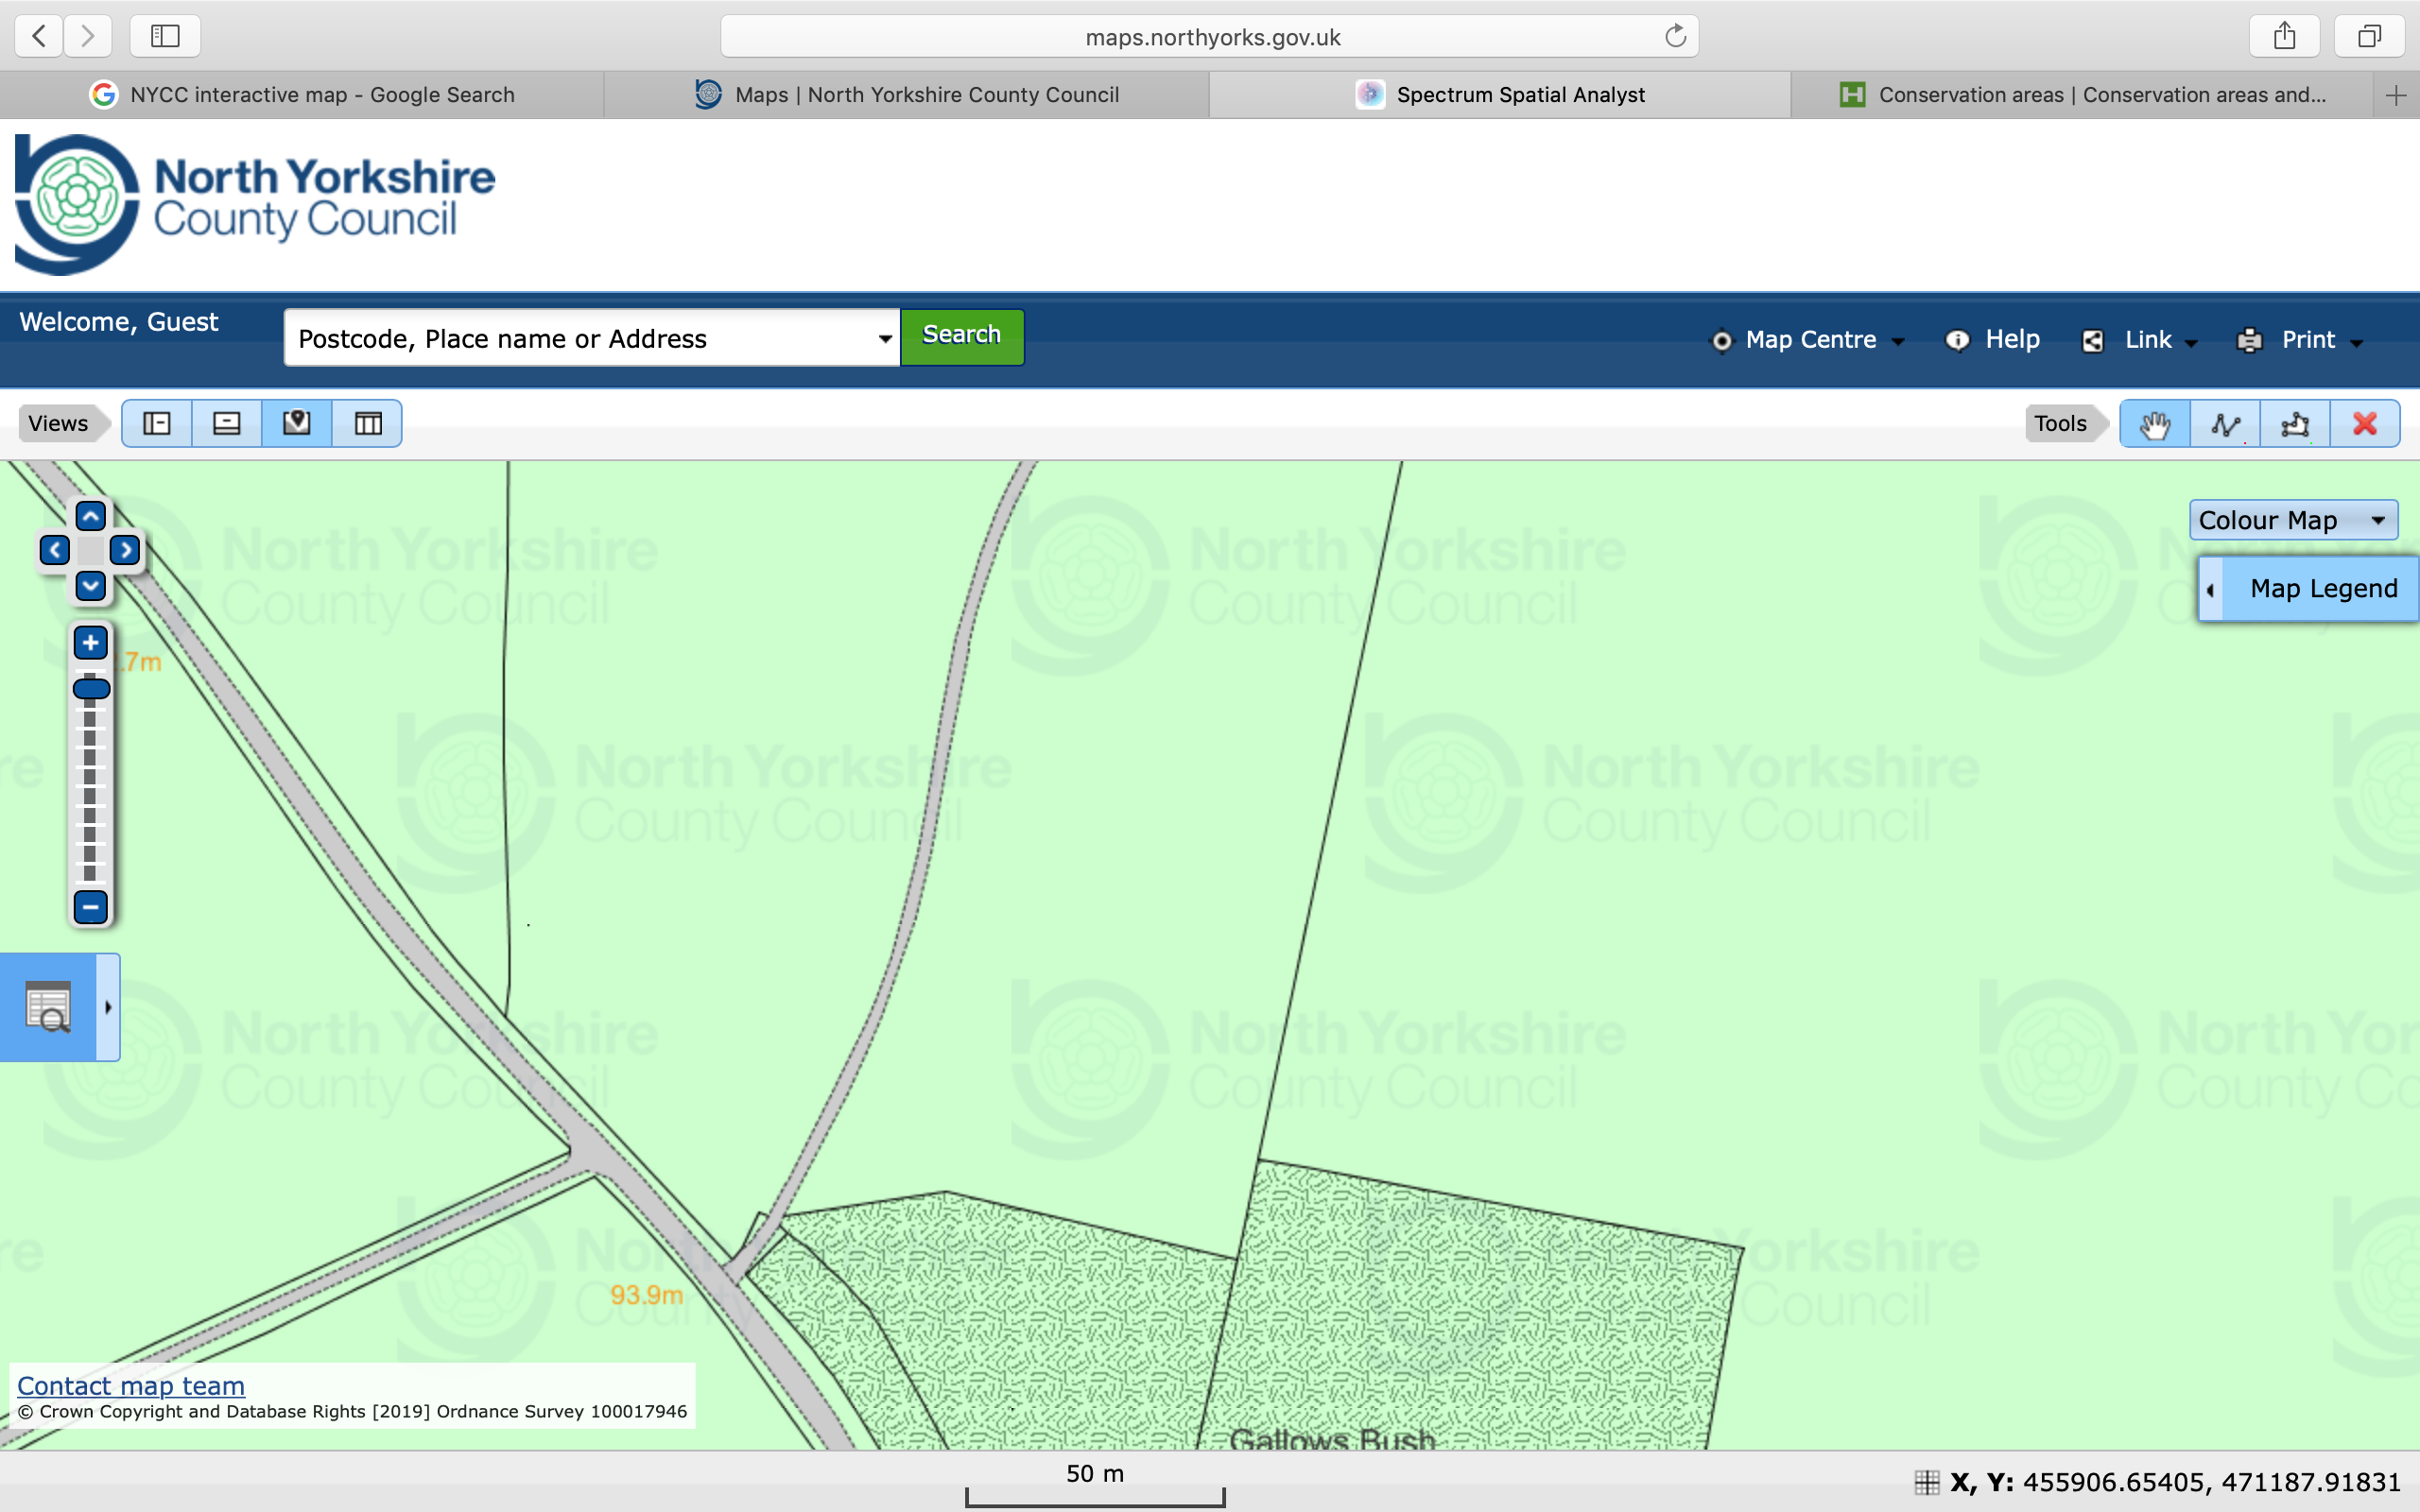Open the Colour Map dropdown
This screenshot has width=2420, height=1512.
click(x=2292, y=520)
